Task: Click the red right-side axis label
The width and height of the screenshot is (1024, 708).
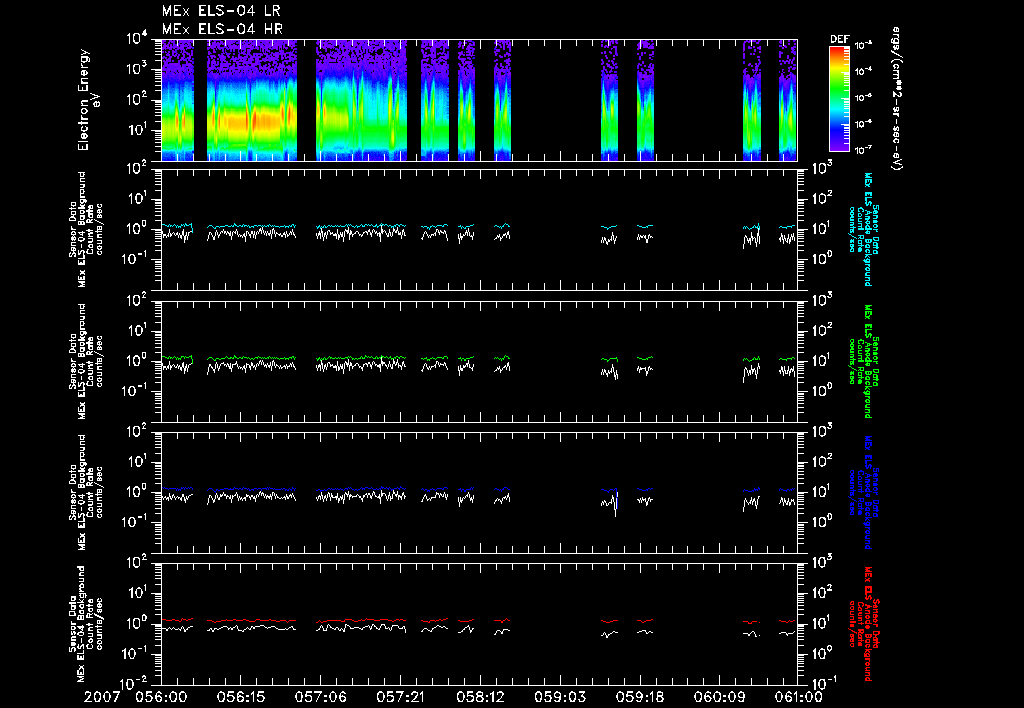Action: 863,624
